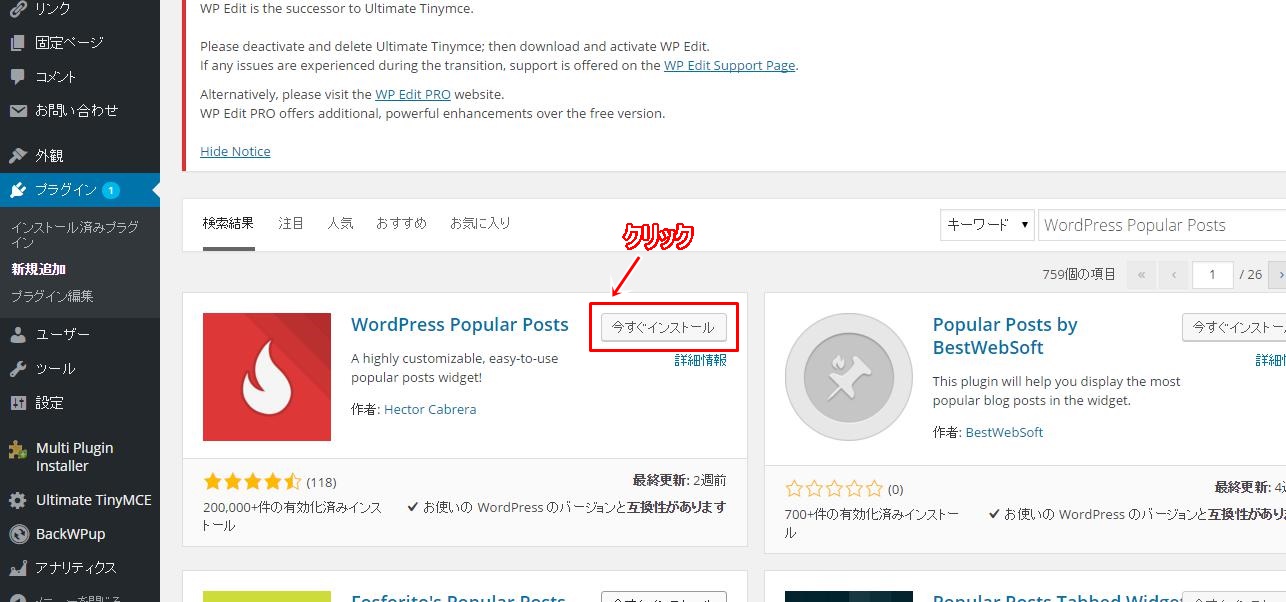Open the BestWebSoft author link
Image resolution: width=1286 pixels, height=602 pixels.
coord(1004,432)
